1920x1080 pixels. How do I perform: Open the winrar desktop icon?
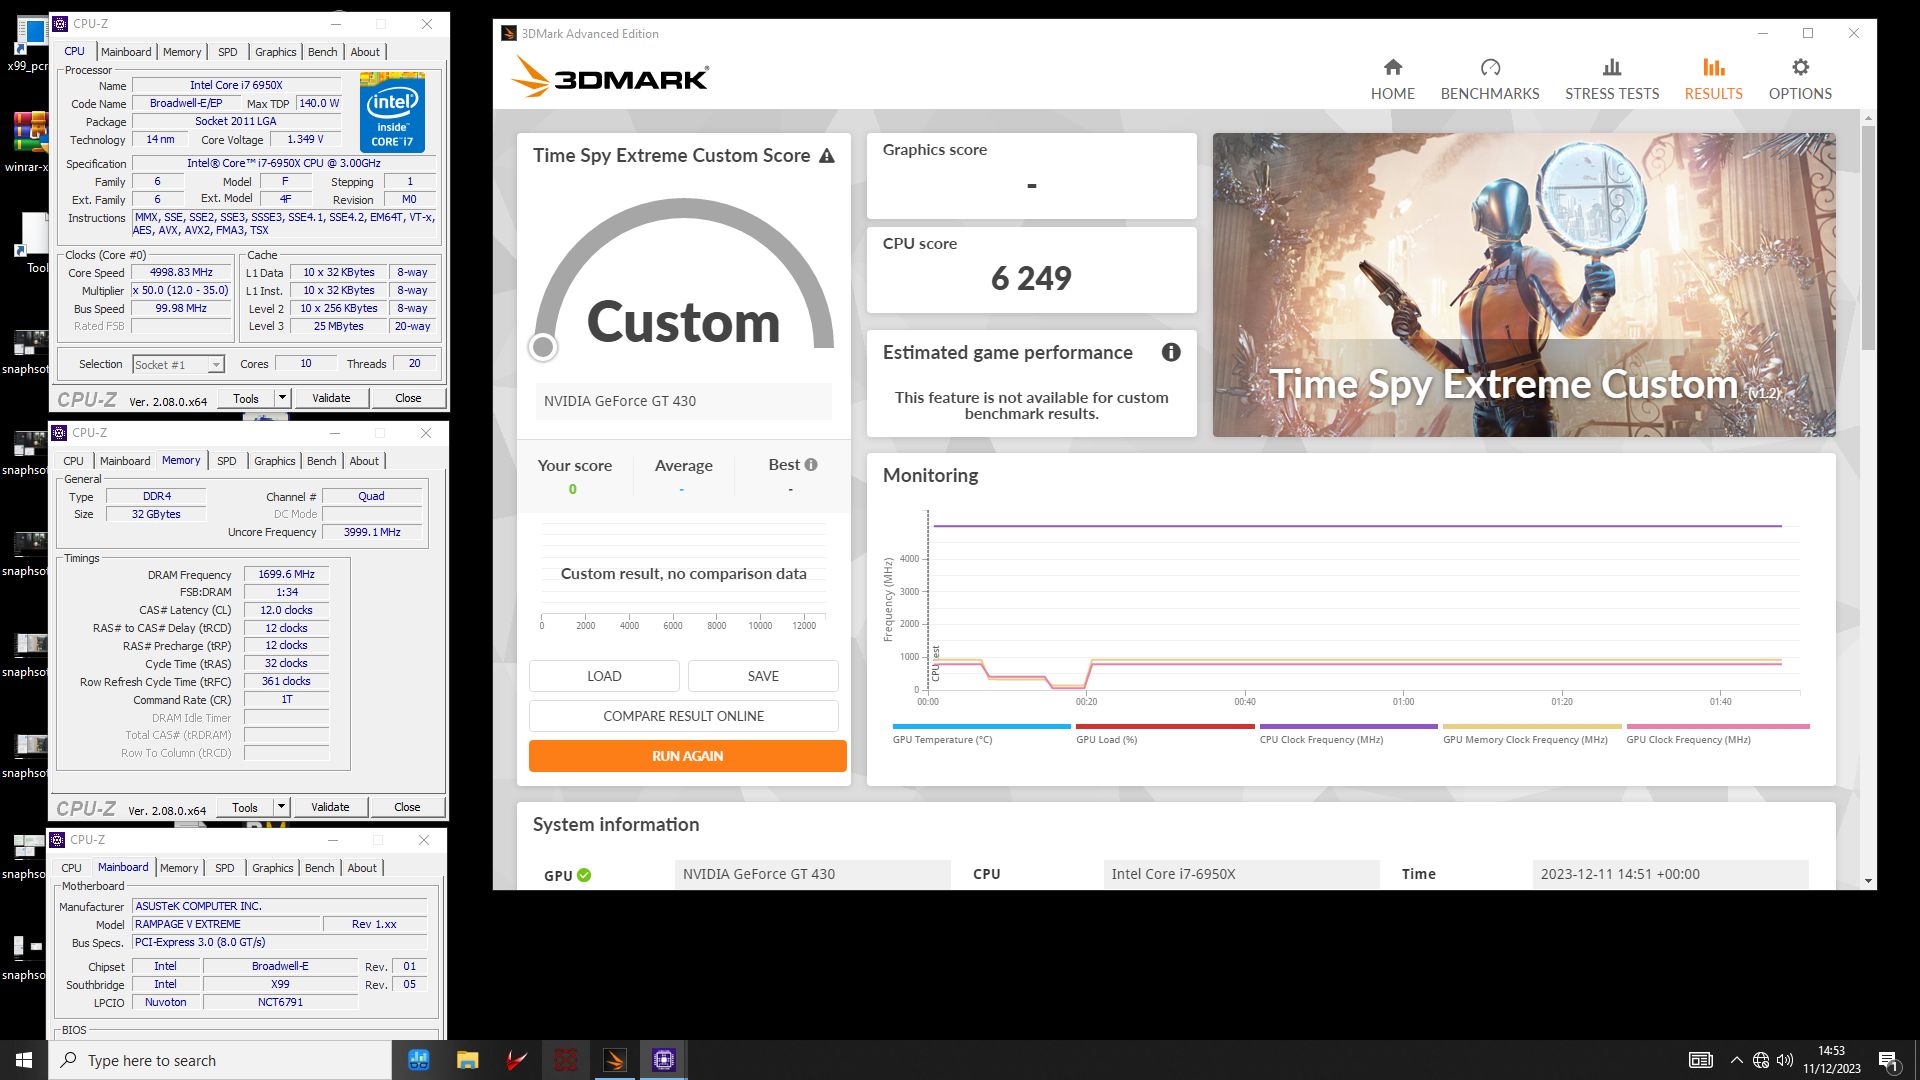tap(28, 142)
